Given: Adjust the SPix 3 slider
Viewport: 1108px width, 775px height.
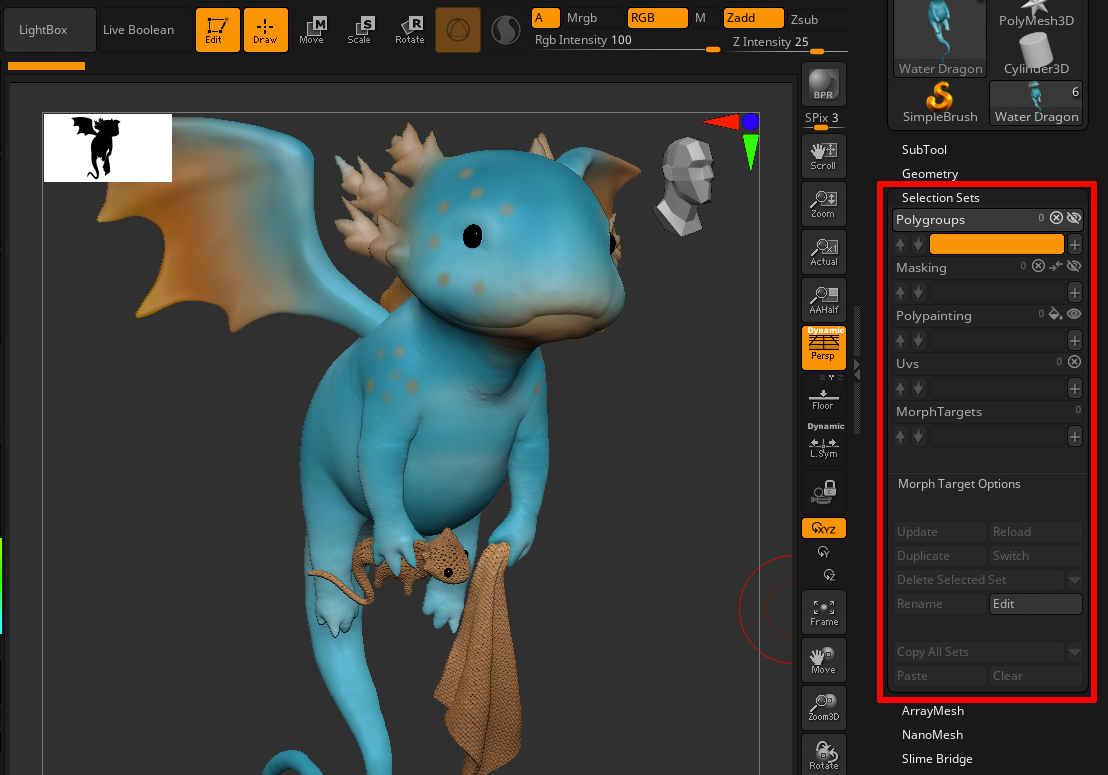Looking at the screenshot, I should 823,120.
